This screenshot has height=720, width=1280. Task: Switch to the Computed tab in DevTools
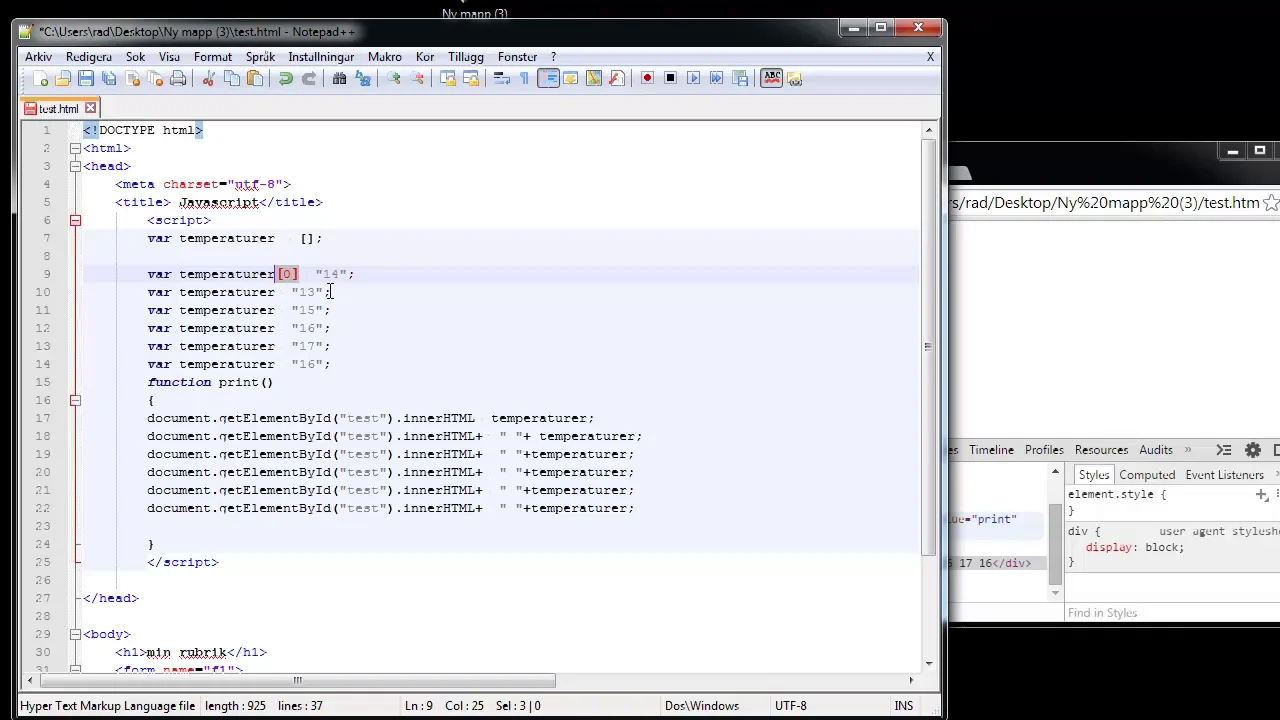coord(1147,475)
